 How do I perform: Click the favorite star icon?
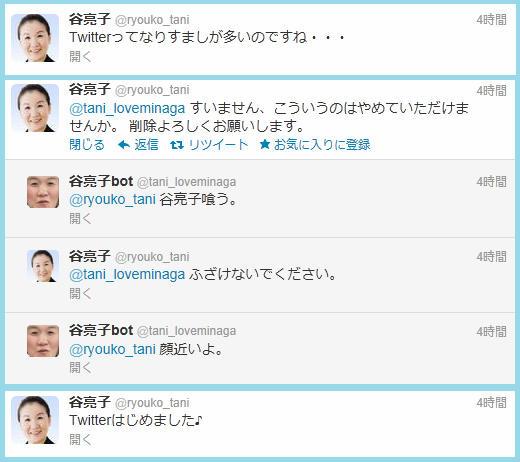[265, 144]
